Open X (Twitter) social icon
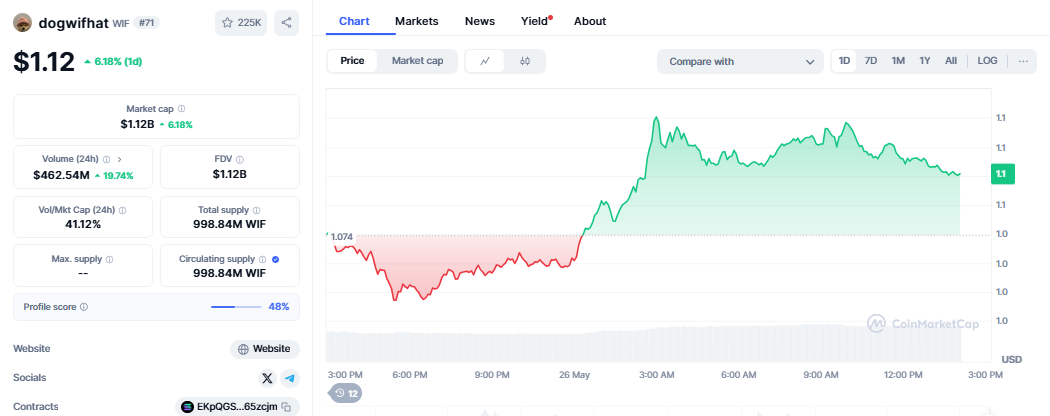 pyautogui.click(x=267, y=378)
